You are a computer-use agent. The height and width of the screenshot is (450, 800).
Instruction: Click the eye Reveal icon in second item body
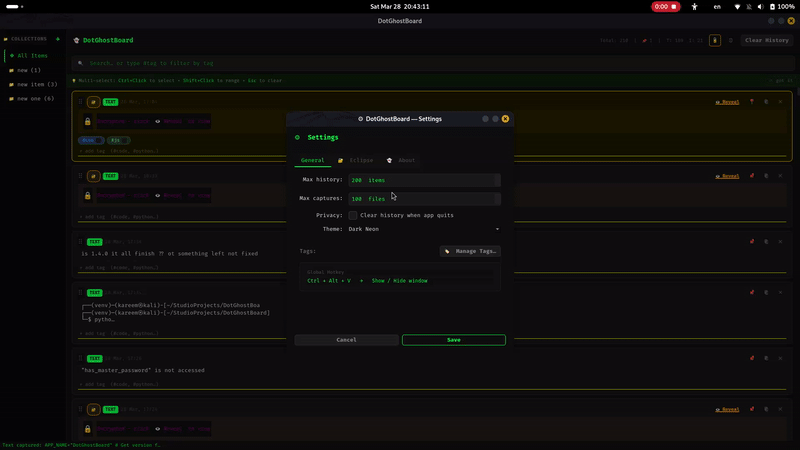tap(158, 195)
